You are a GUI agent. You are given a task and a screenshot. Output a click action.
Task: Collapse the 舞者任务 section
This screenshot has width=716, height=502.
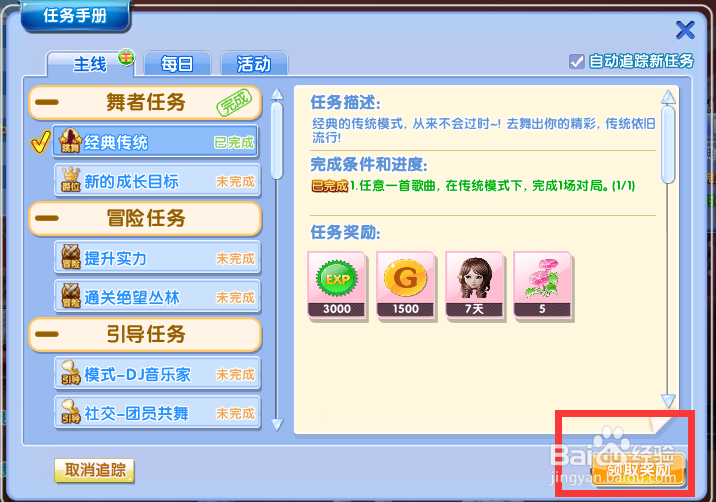47,102
